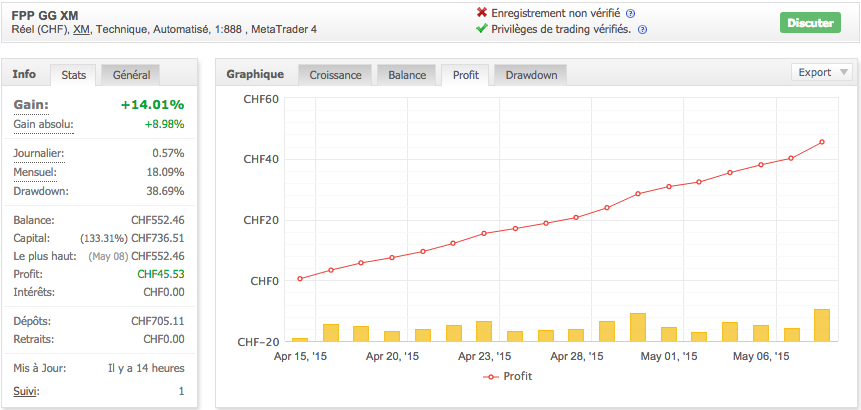The height and width of the screenshot is (410, 861).
Task: Click the help icon beside Privilèges de trading vérifiés
Action: [x=642, y=30]
